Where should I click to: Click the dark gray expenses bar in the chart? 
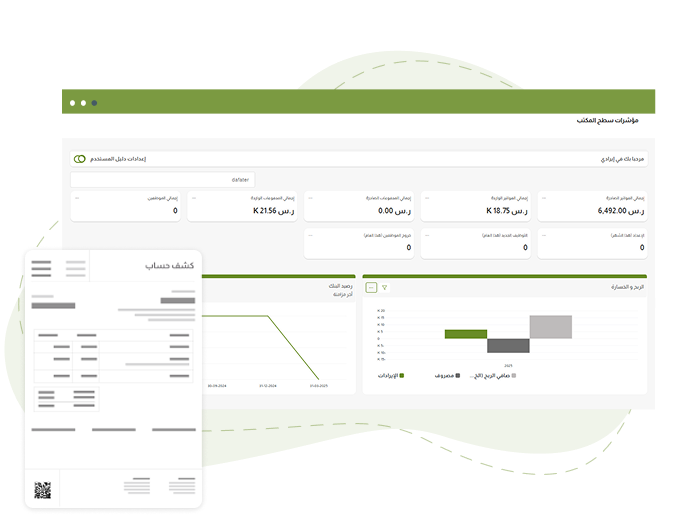[508, 346]
